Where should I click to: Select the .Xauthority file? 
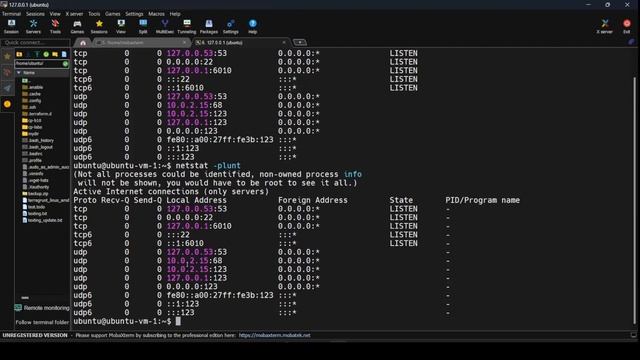(x=36, y=187)
